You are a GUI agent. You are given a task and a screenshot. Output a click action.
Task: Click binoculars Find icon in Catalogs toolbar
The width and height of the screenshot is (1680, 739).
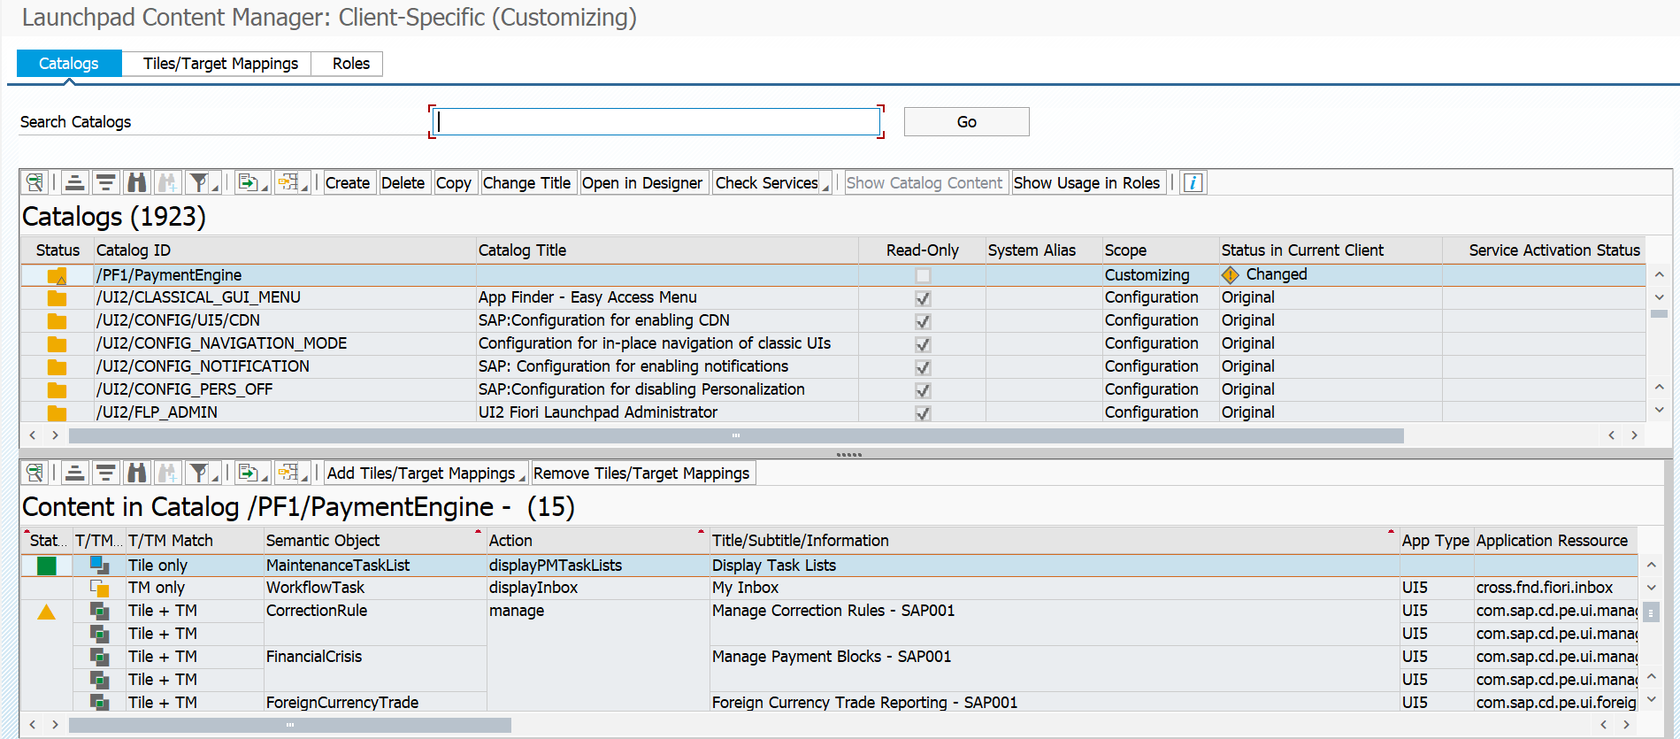pyautogui.click(x=137, y=183)
